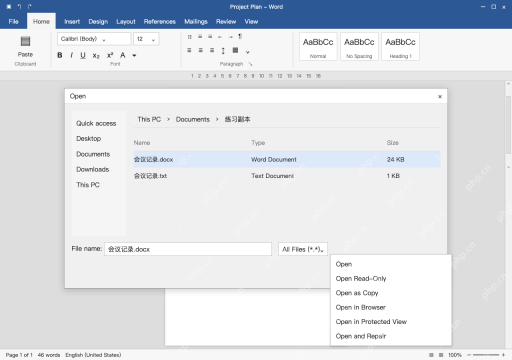Select Downloads in dialog sidebar

click(93, 170)
